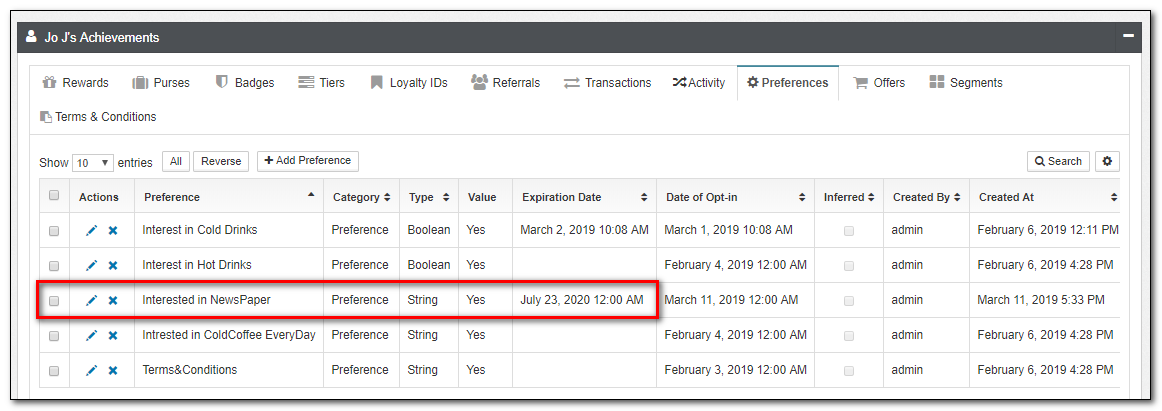Sort by Expiration Date column
This screenshot has width=1162, height=411.
click(583, 197)
